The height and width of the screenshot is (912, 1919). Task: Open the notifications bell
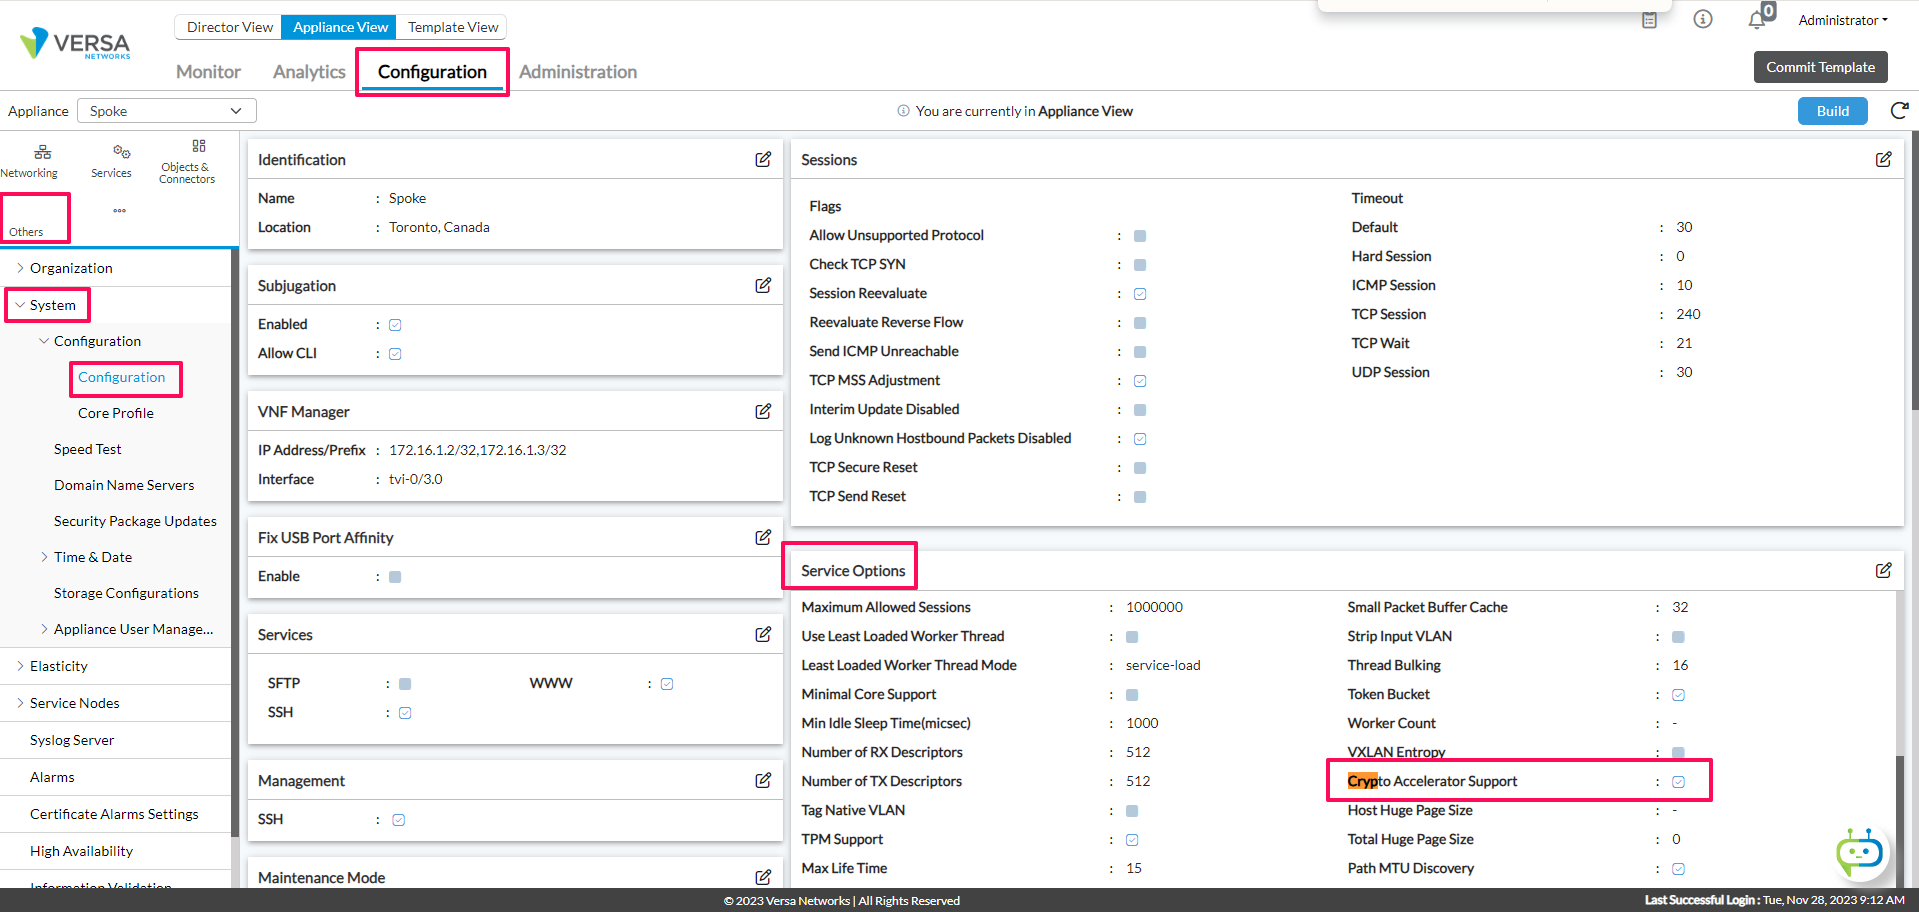click(x=1757, y=20)
